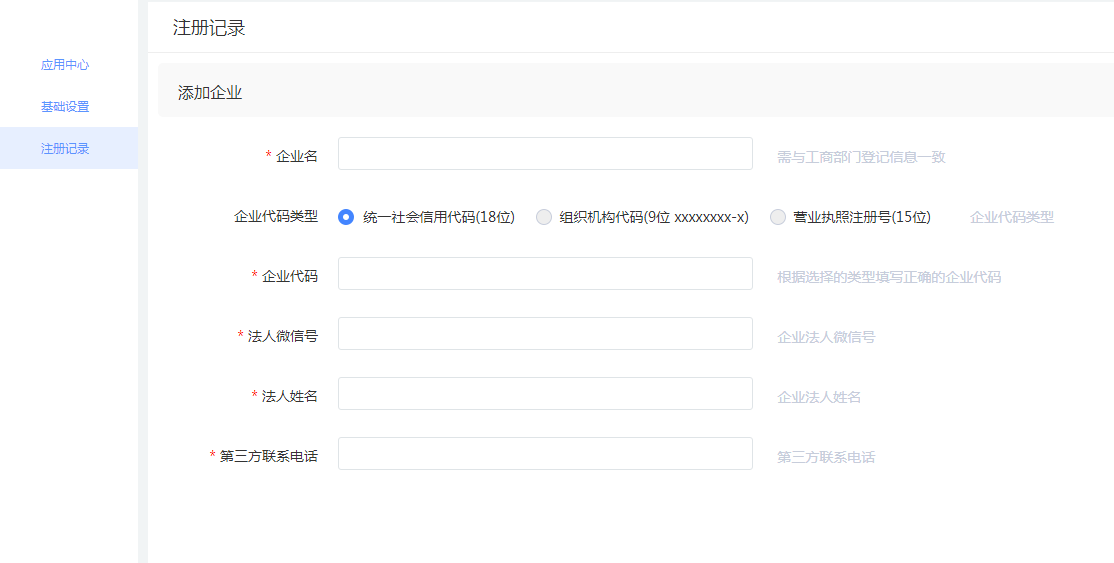The height and width of the screenshot is (563, 1114).
Task: Click hint text 企业法人姓名
Action: [818, 397]
